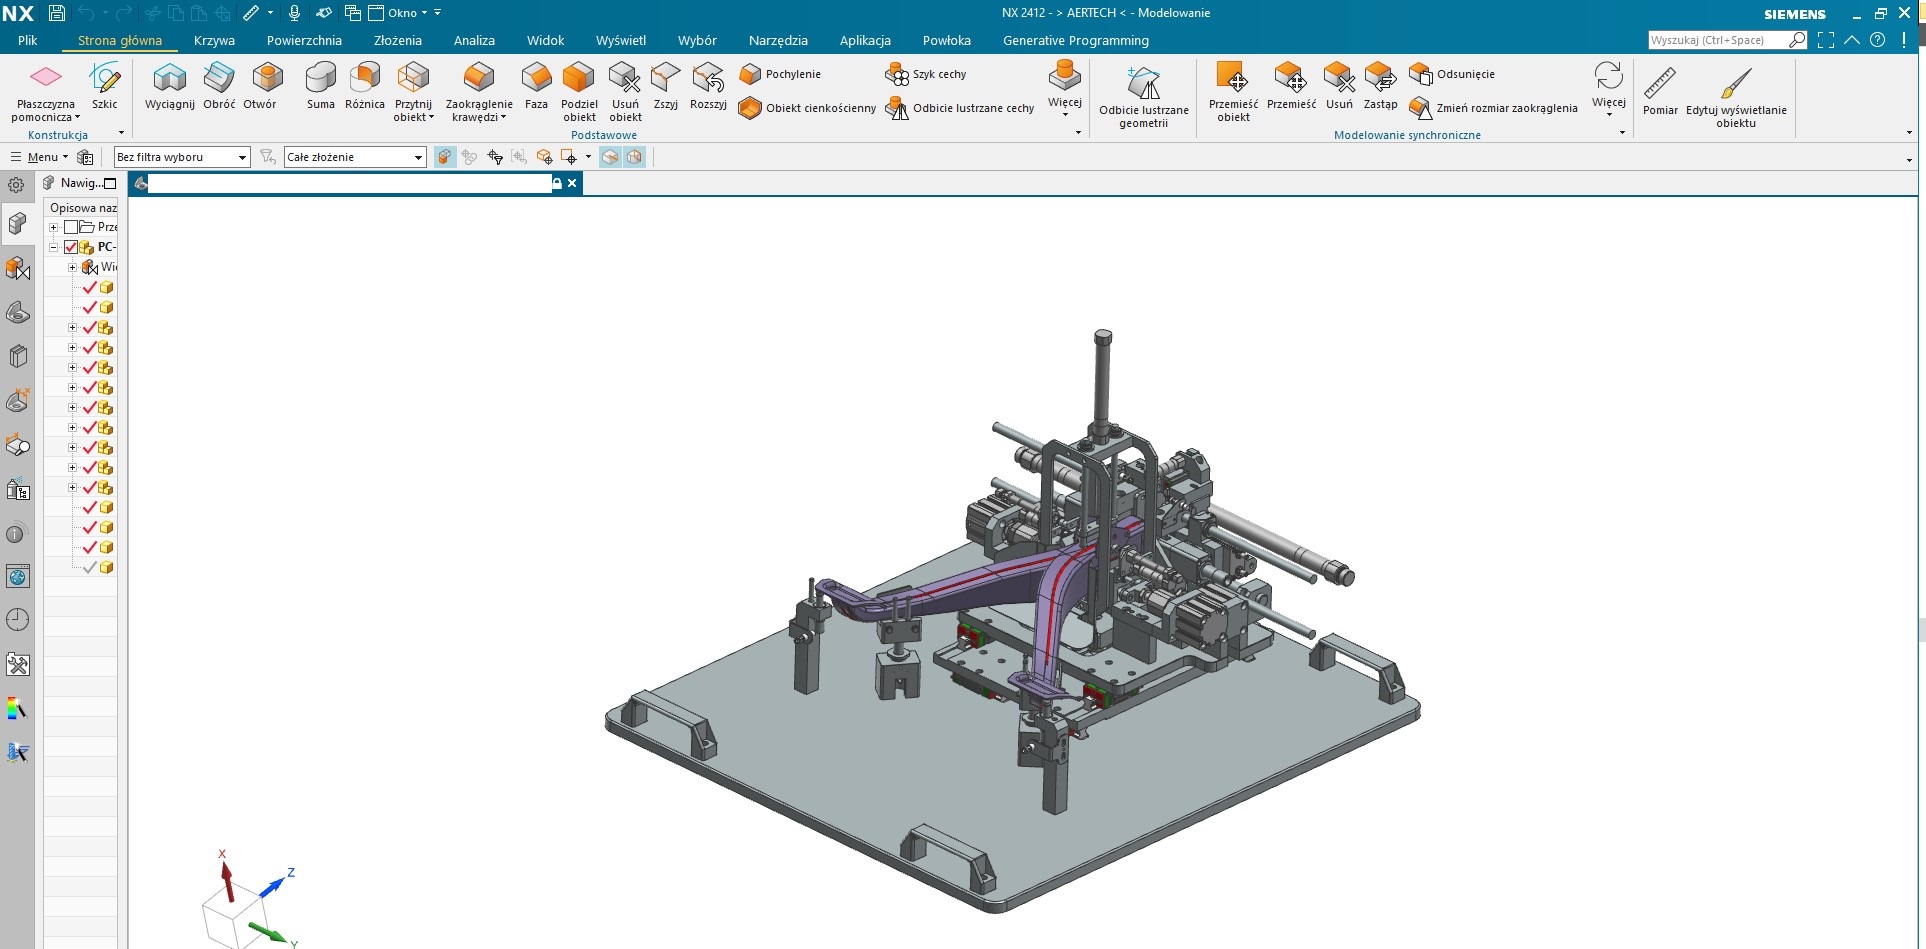Switch to the Złożenia ribbon tab

[397, 40]
